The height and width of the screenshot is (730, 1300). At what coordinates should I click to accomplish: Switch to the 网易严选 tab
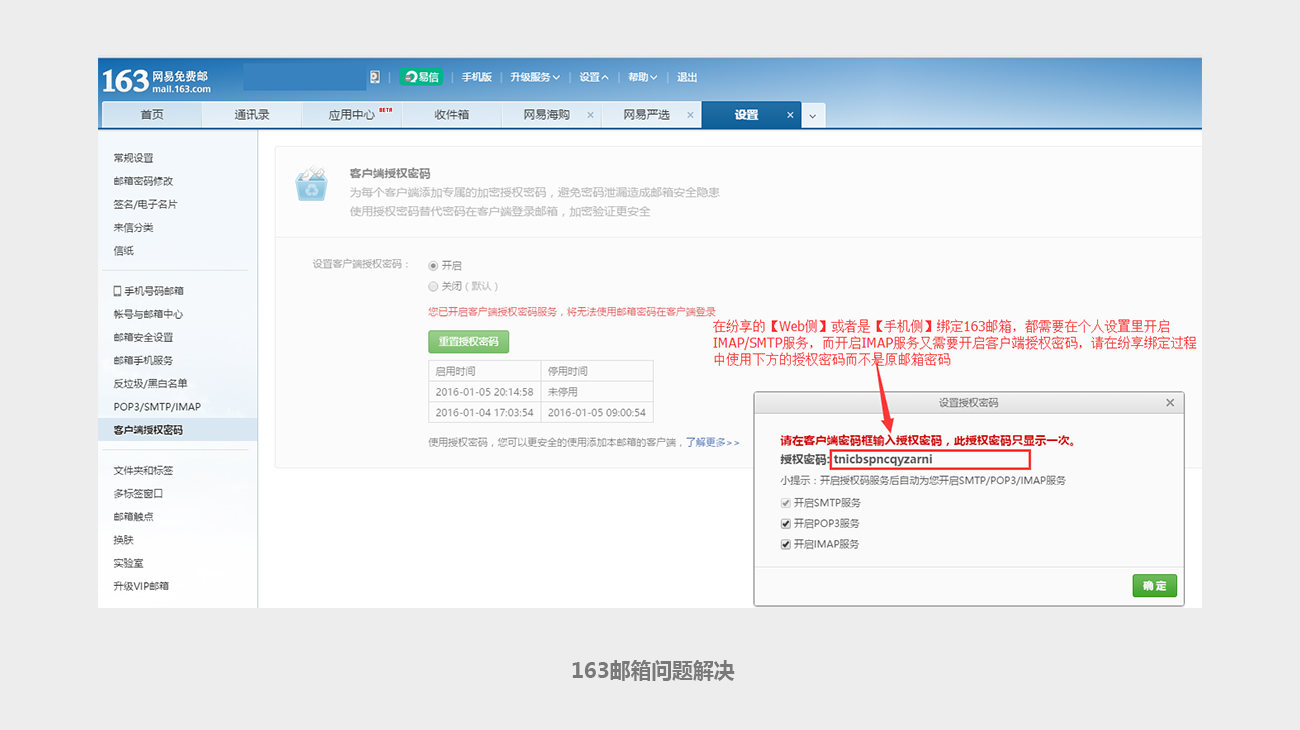click(x=646, y=115)
